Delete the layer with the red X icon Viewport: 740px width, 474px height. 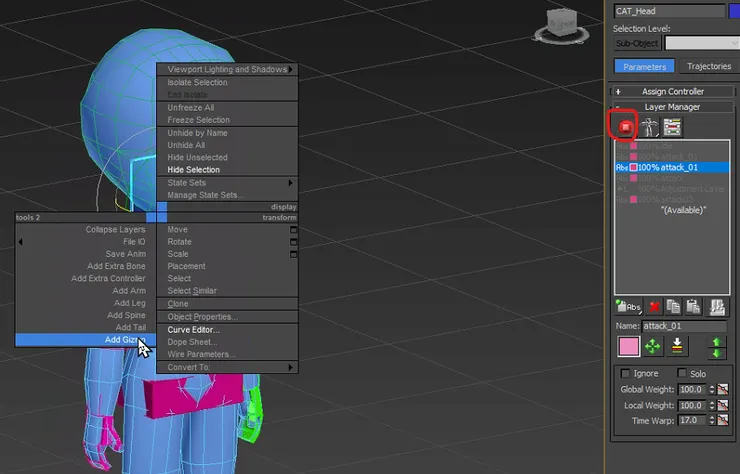654,306
